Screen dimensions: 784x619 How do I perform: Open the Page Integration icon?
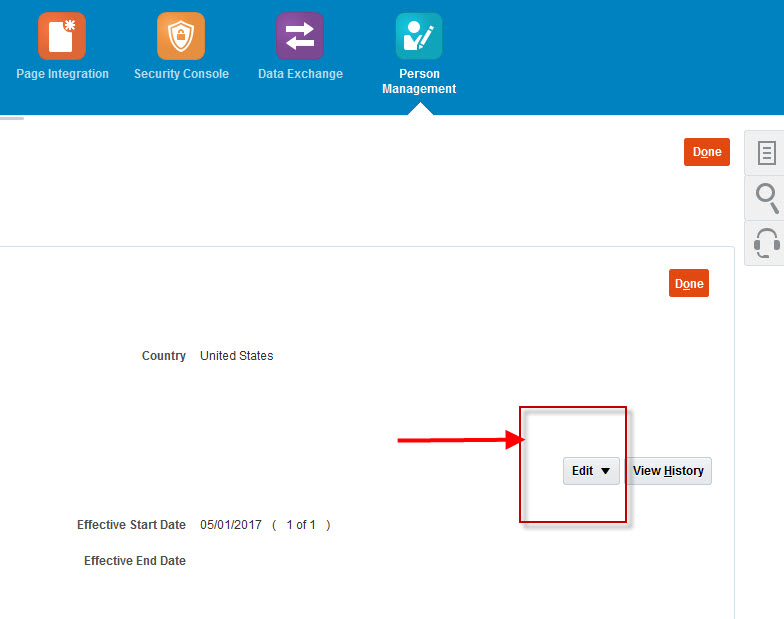[x=62, y=36]
